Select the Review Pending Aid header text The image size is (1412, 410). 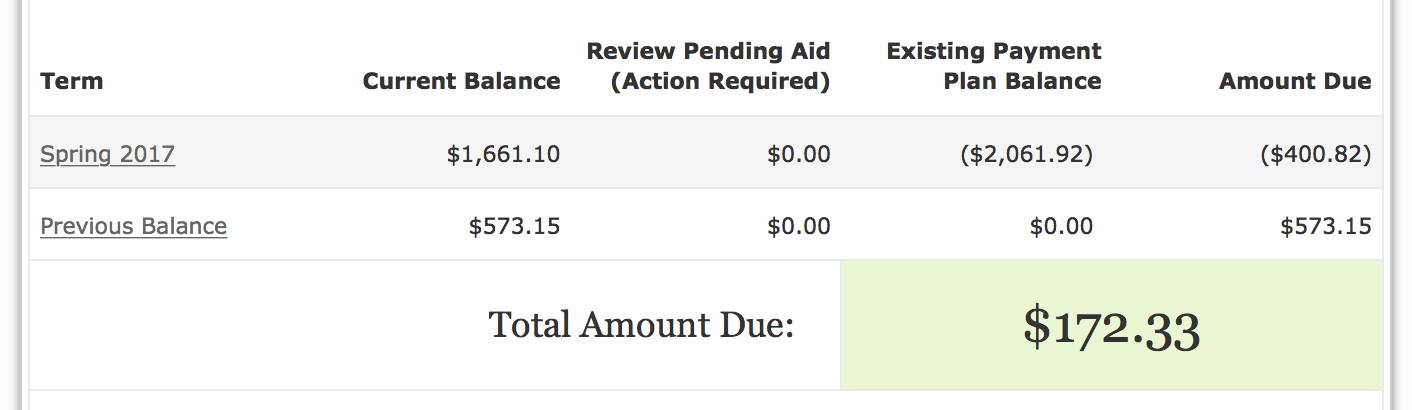(708, 50)
